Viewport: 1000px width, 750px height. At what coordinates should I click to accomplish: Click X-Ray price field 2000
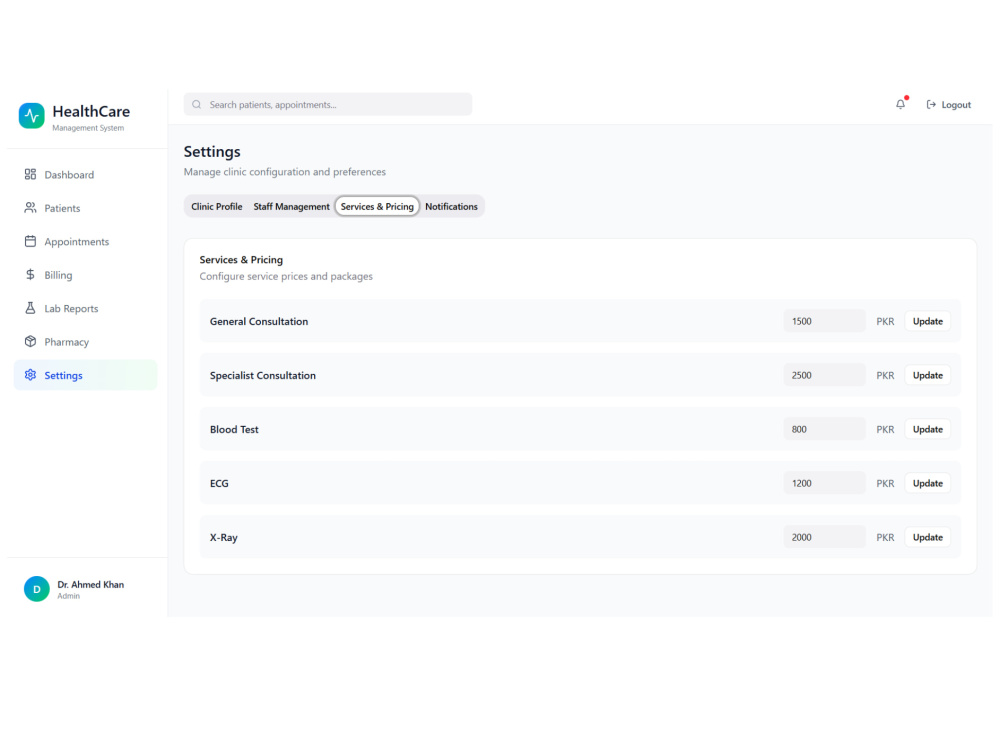824,538
